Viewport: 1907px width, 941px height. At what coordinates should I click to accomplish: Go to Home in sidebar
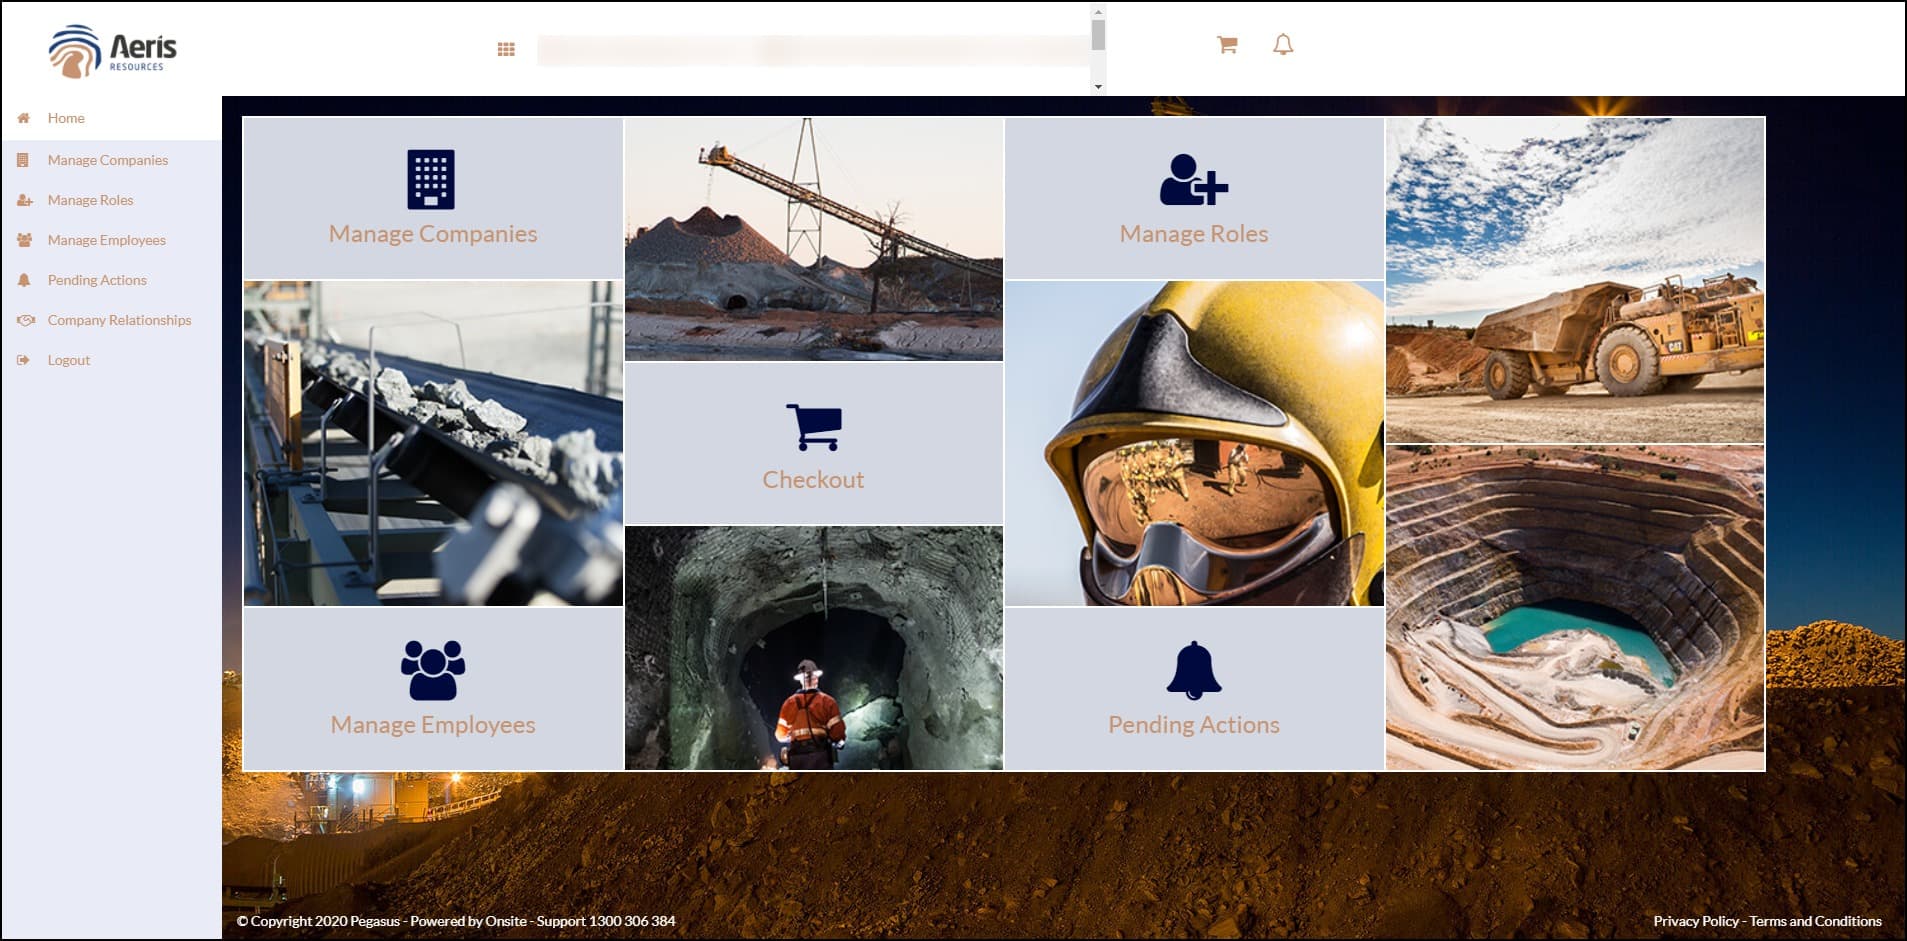tap(66, 118)
